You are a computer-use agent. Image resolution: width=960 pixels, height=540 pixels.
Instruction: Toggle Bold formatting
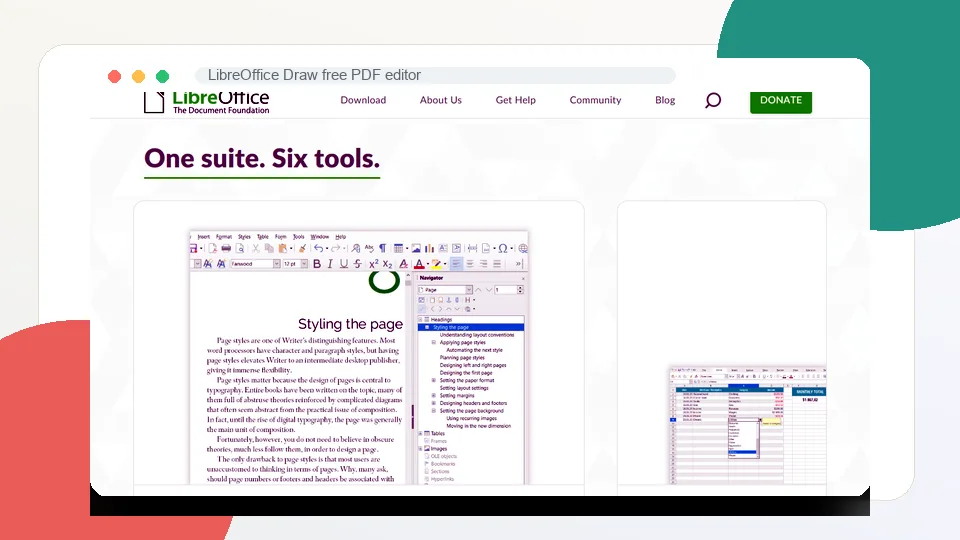pos(317,264)
